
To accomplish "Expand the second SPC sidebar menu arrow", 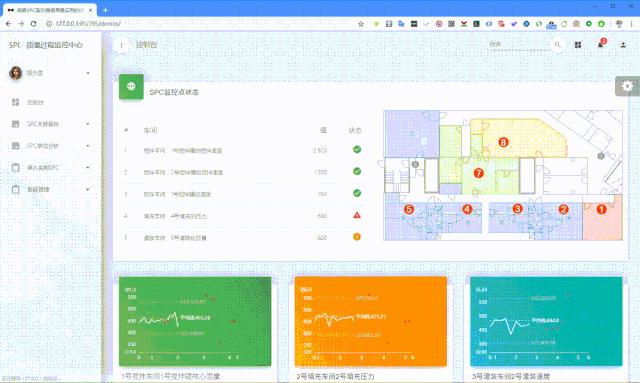I will click(x=88, y=146).
